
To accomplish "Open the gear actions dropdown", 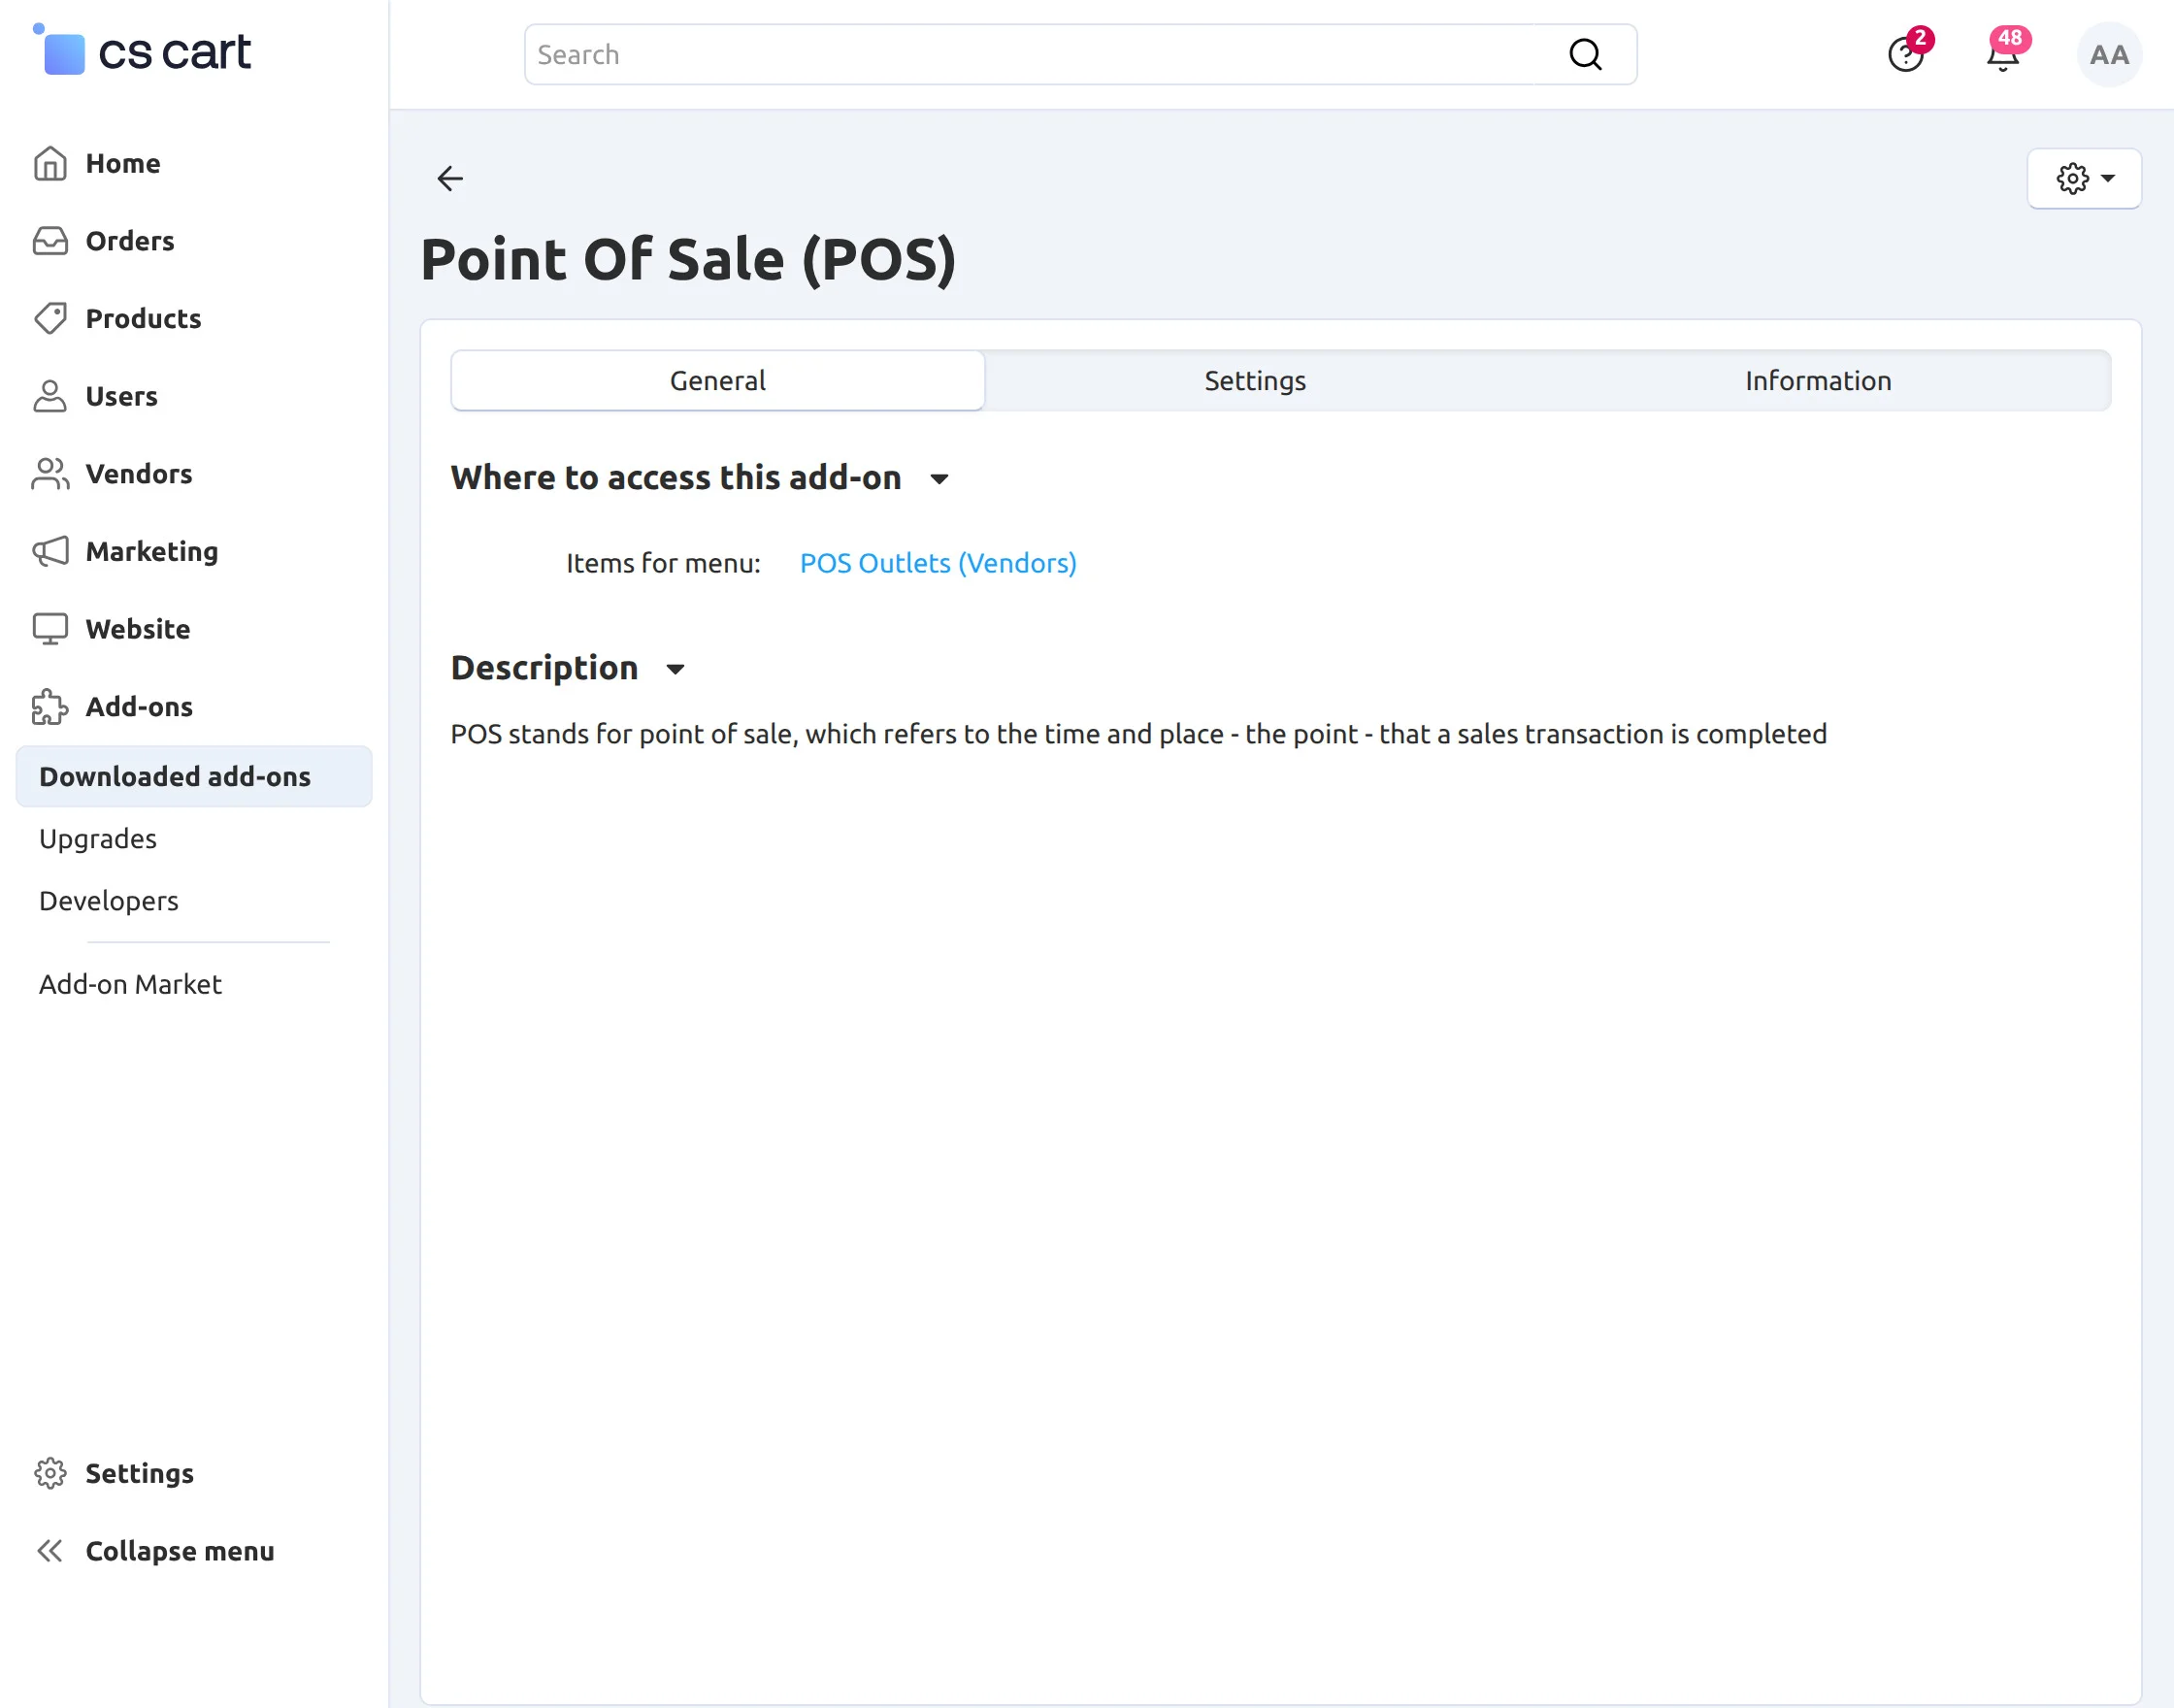I will coord(2084,179).
